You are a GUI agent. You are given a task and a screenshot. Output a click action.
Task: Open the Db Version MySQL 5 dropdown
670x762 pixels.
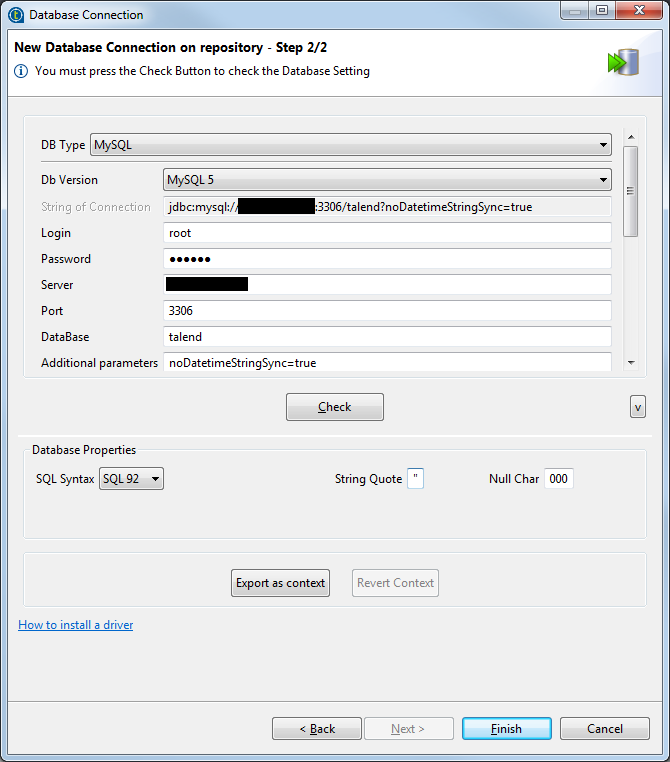pos(387,180)
